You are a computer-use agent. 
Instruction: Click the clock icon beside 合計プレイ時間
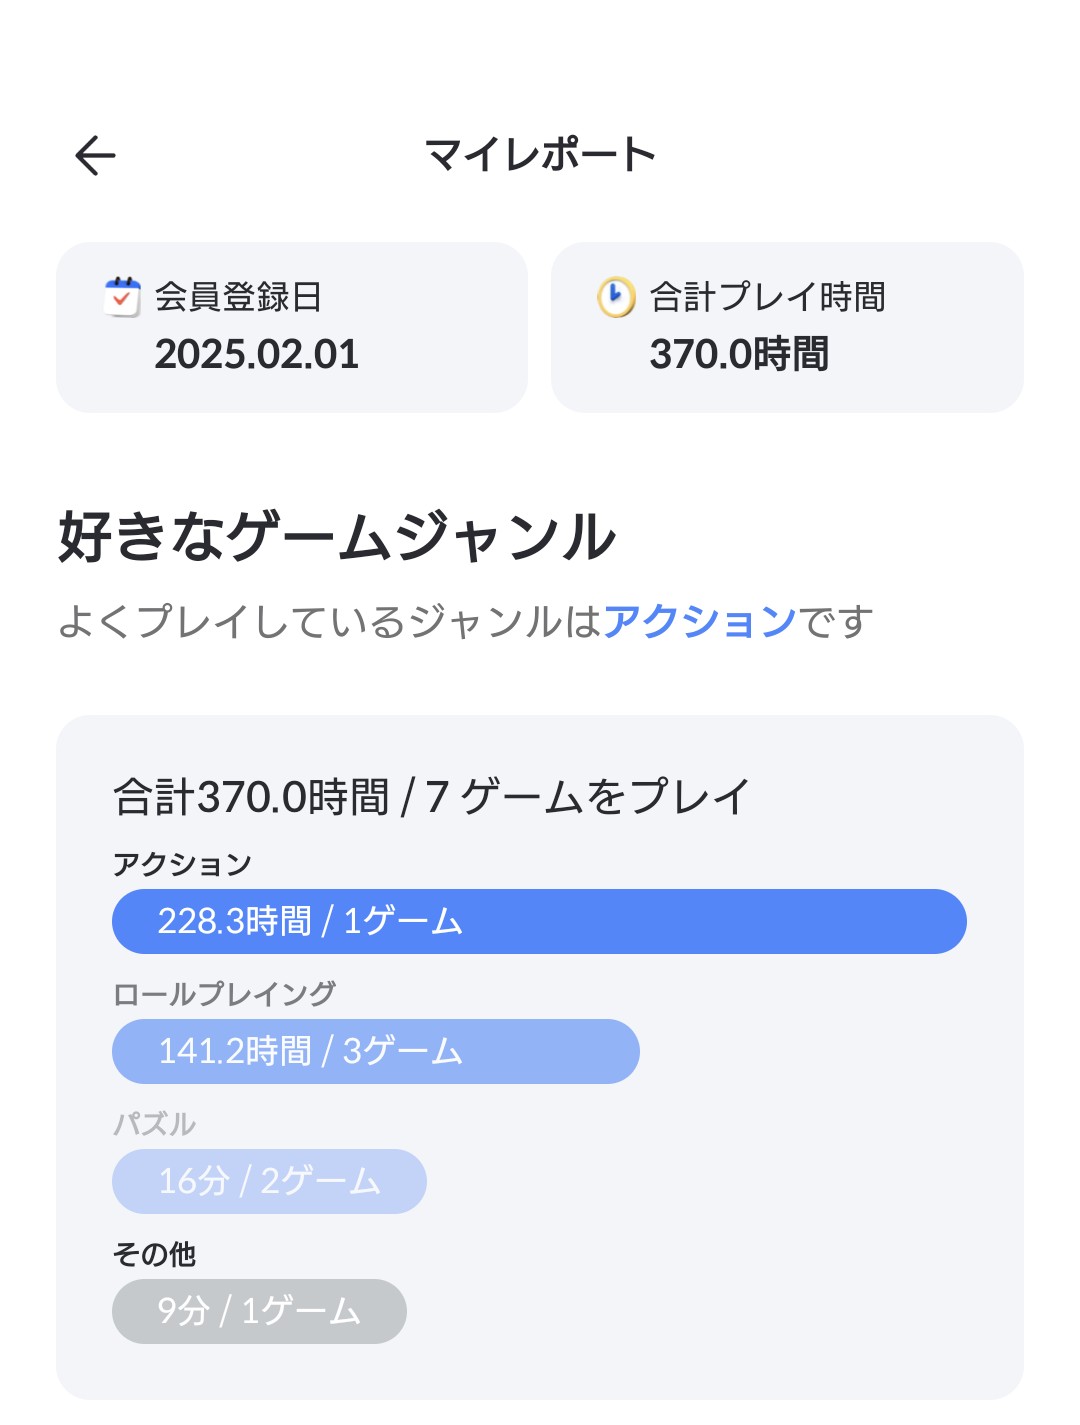(616, 297)
